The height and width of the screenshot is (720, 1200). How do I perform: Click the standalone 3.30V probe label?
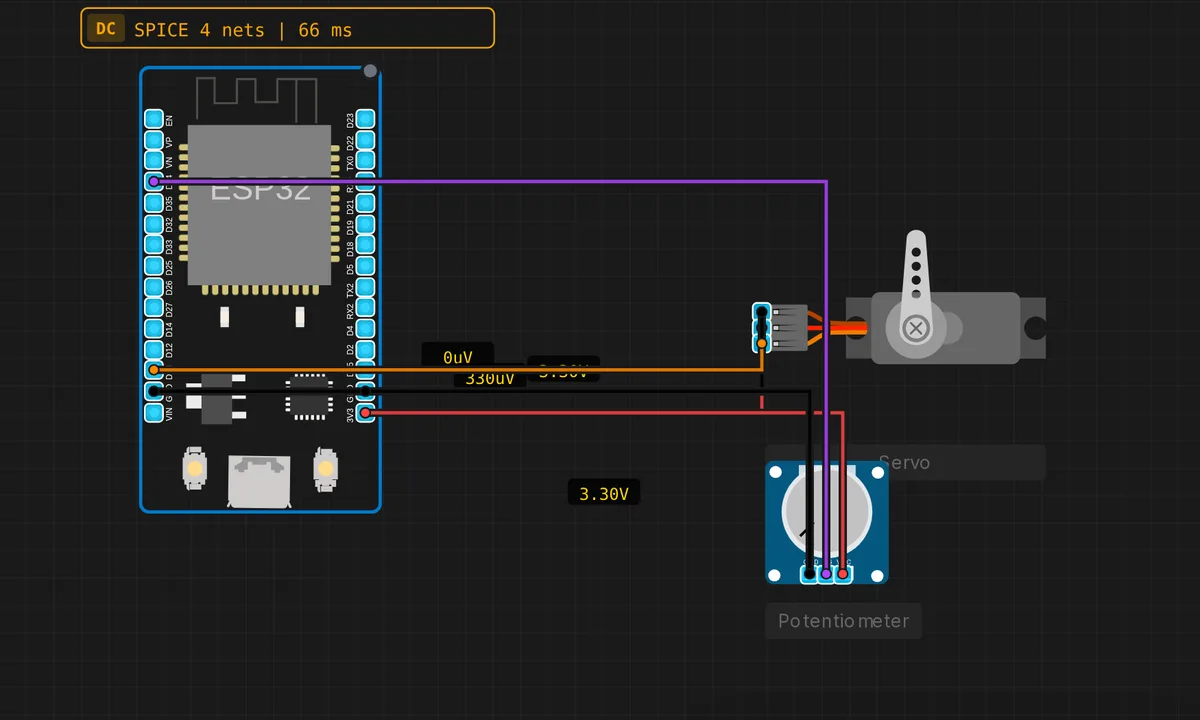[x=604, y=493]
